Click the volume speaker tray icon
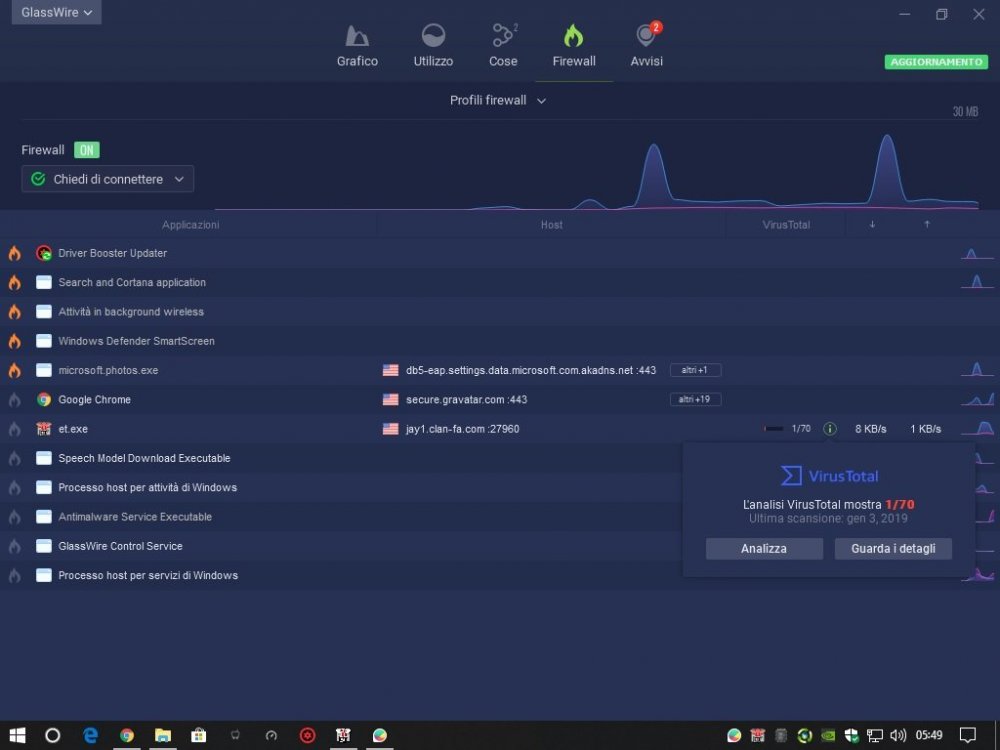Screen dimensions: 1000x750 click(898, 735)
